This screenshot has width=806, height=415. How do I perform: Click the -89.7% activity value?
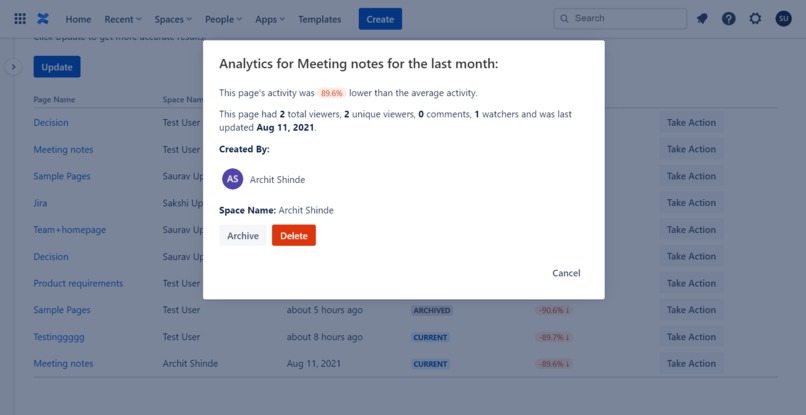click(554, 337)
